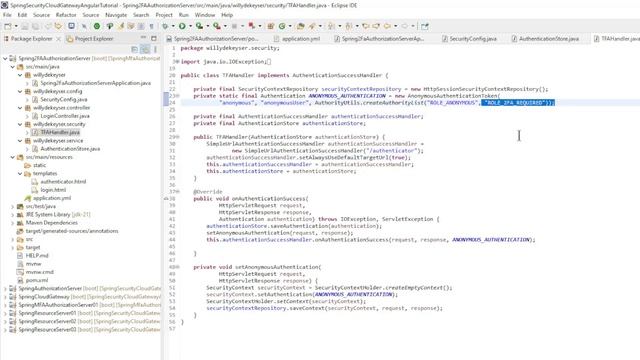Screen dimensions: 640x360
Task: Collapse the templates folder
Action: tap(20, 173)
